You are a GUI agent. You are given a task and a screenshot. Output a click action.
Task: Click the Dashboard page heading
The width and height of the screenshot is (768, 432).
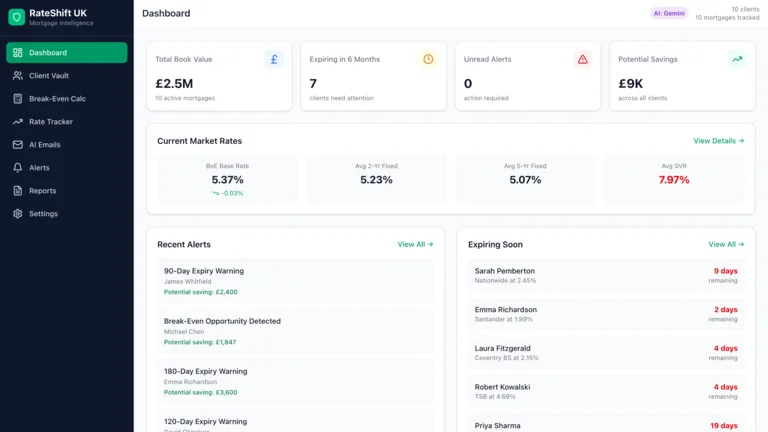[x=166, y=13]
